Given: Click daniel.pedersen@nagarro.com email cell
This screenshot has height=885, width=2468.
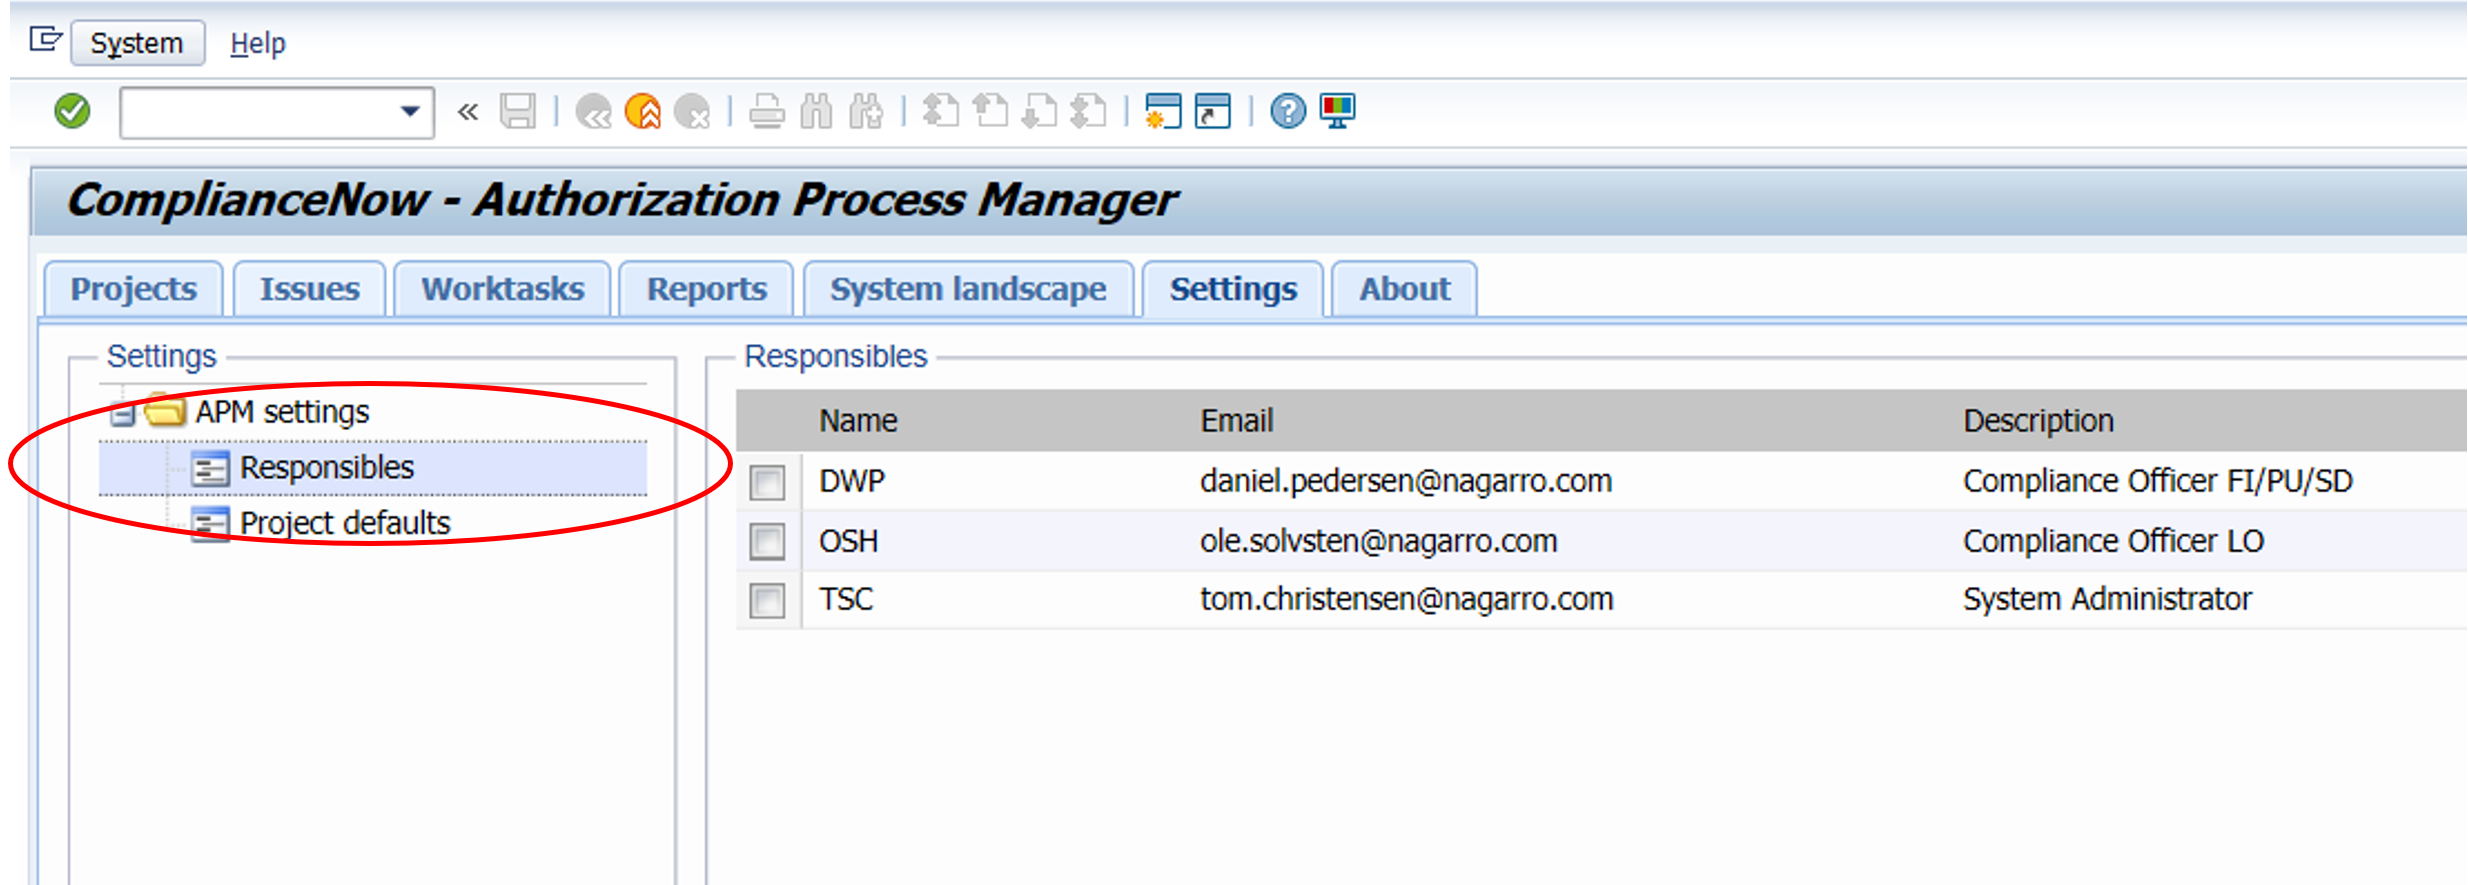Looking at the screenshot, I should 1406,481.
